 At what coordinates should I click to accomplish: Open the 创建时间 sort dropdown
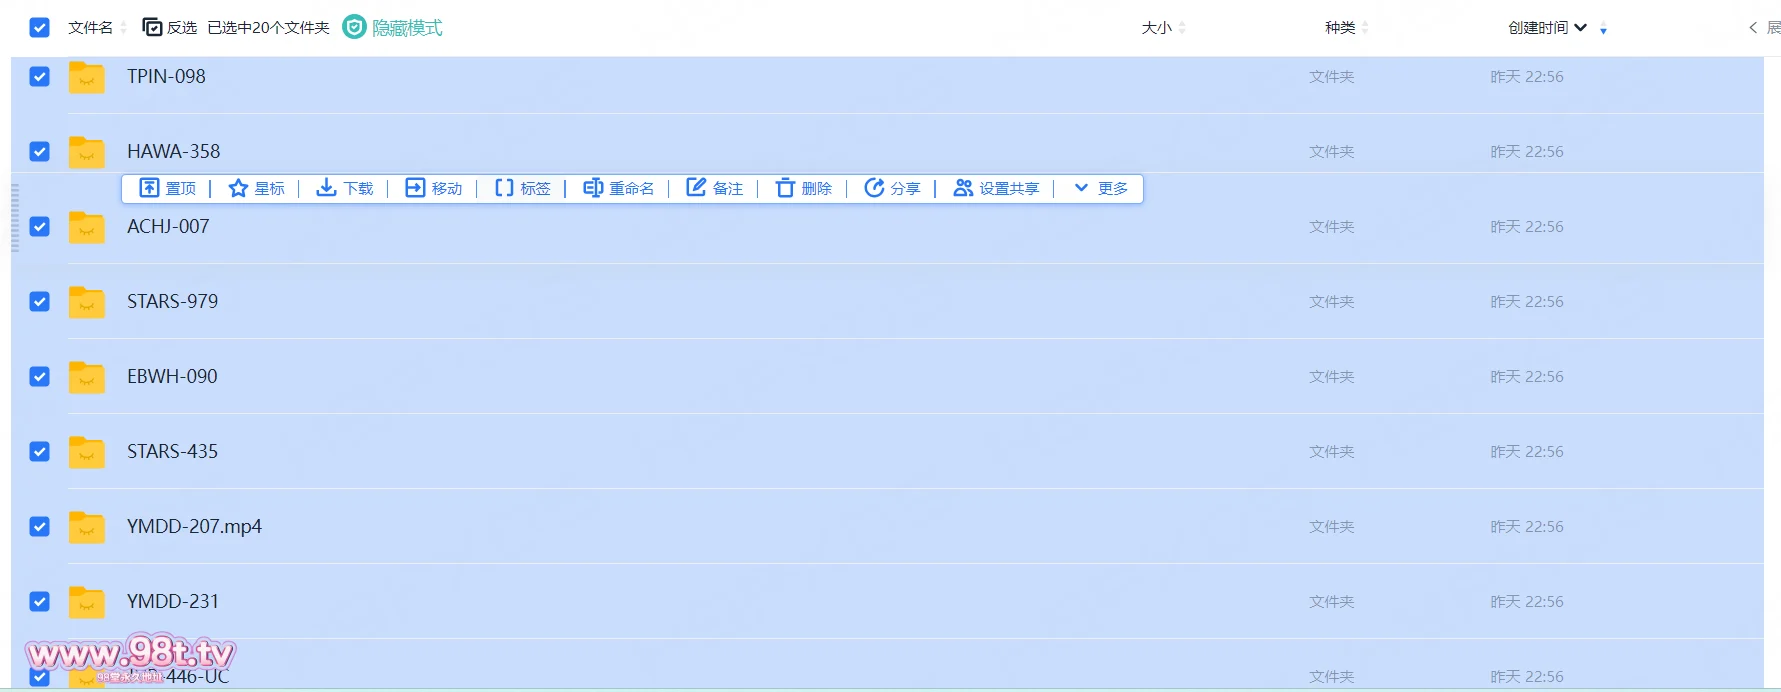tap(1581, 28)
